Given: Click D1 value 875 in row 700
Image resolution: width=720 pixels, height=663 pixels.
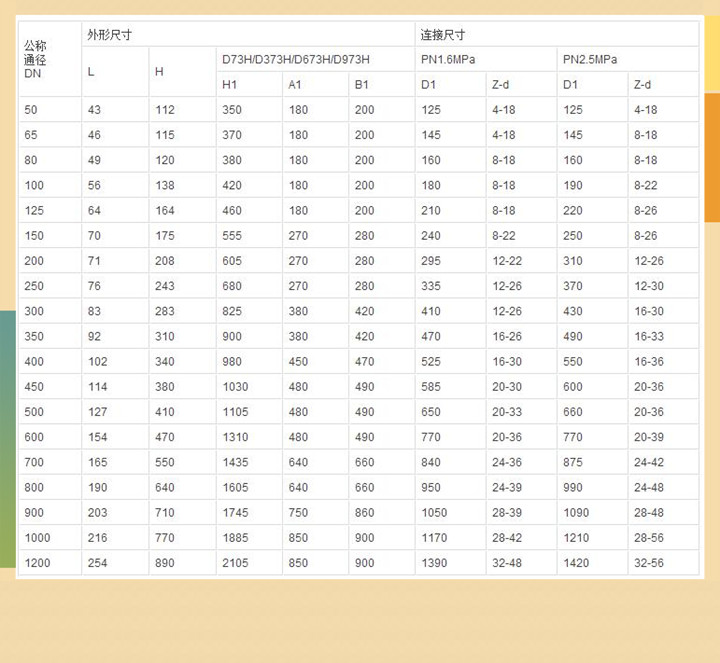Looking at the screenshot, I should 573,462.
